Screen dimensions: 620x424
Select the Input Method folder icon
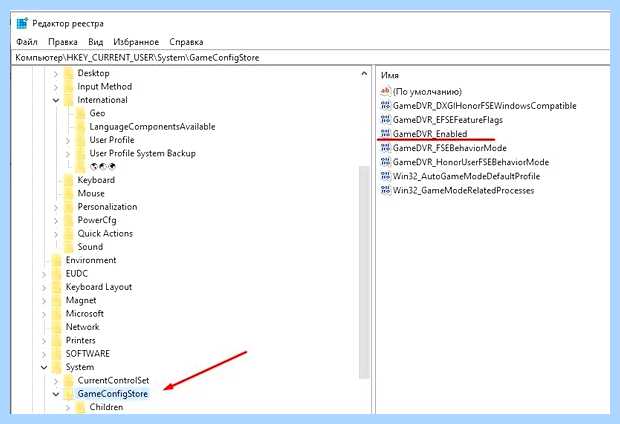tap(68, 87)
